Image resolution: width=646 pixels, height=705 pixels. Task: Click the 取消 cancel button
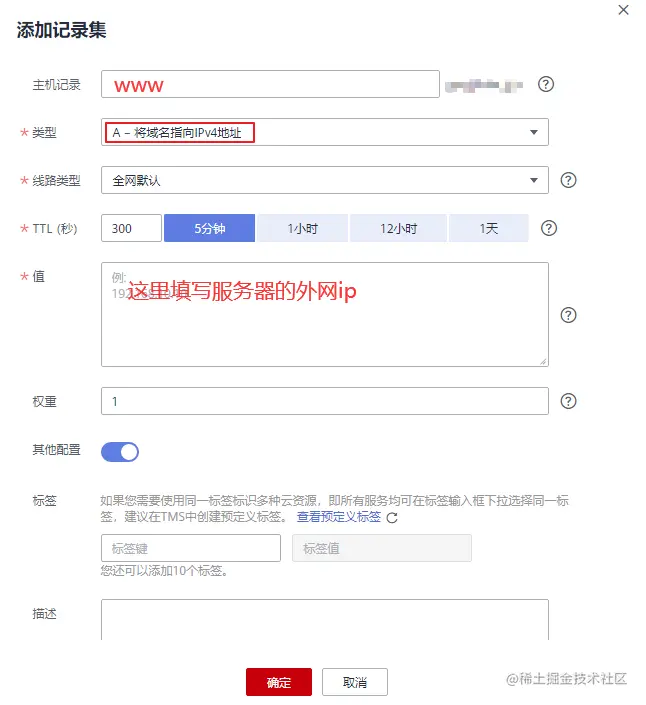[x=355, y=682]
